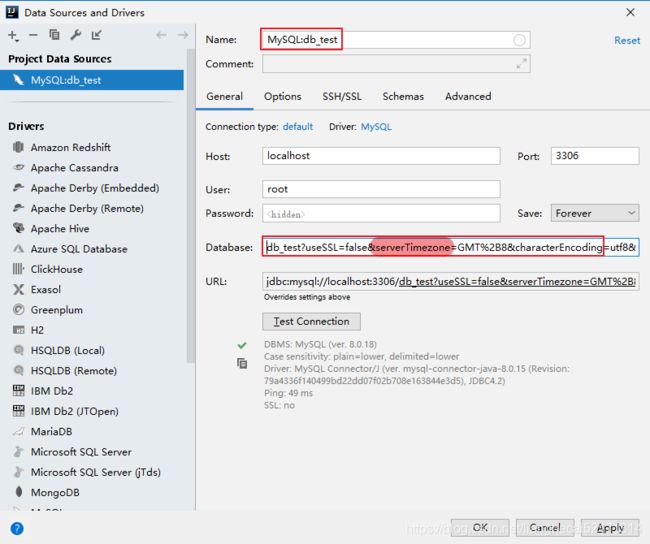Pick the Apache Hive driver
Viewport: 650px width, 544px height.
[x=60, y=228]
